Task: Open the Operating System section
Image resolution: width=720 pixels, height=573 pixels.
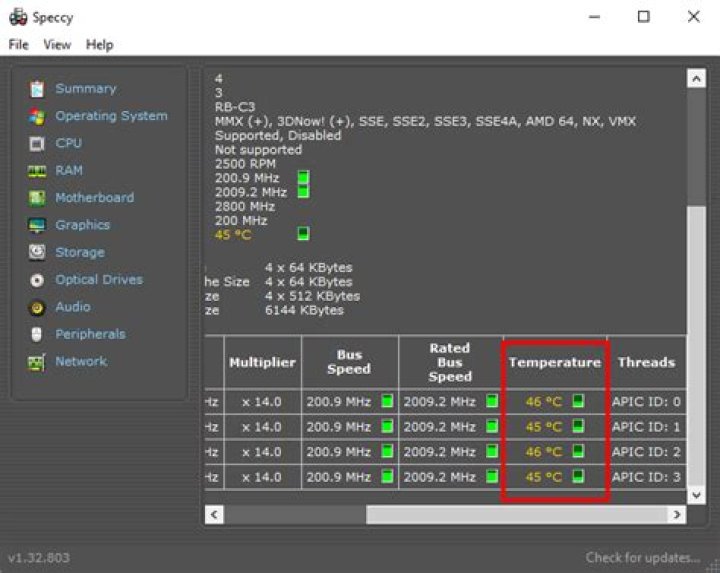Action: (x=112, y=116)
